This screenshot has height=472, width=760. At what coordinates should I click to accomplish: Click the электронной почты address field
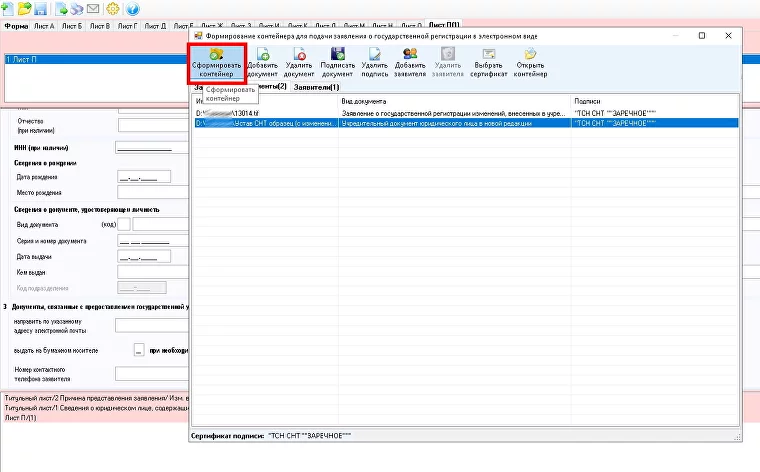[152, 326]
